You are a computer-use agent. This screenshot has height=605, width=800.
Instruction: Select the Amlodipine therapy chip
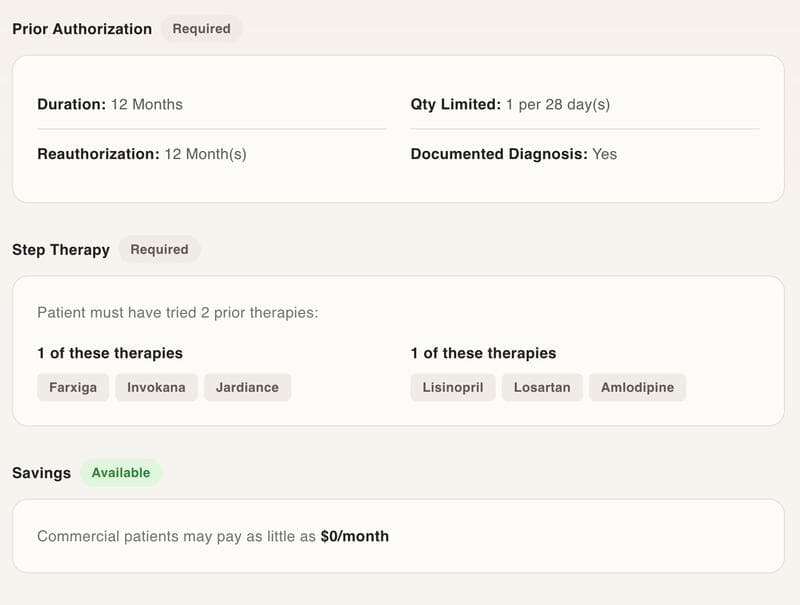pos(637,387)
